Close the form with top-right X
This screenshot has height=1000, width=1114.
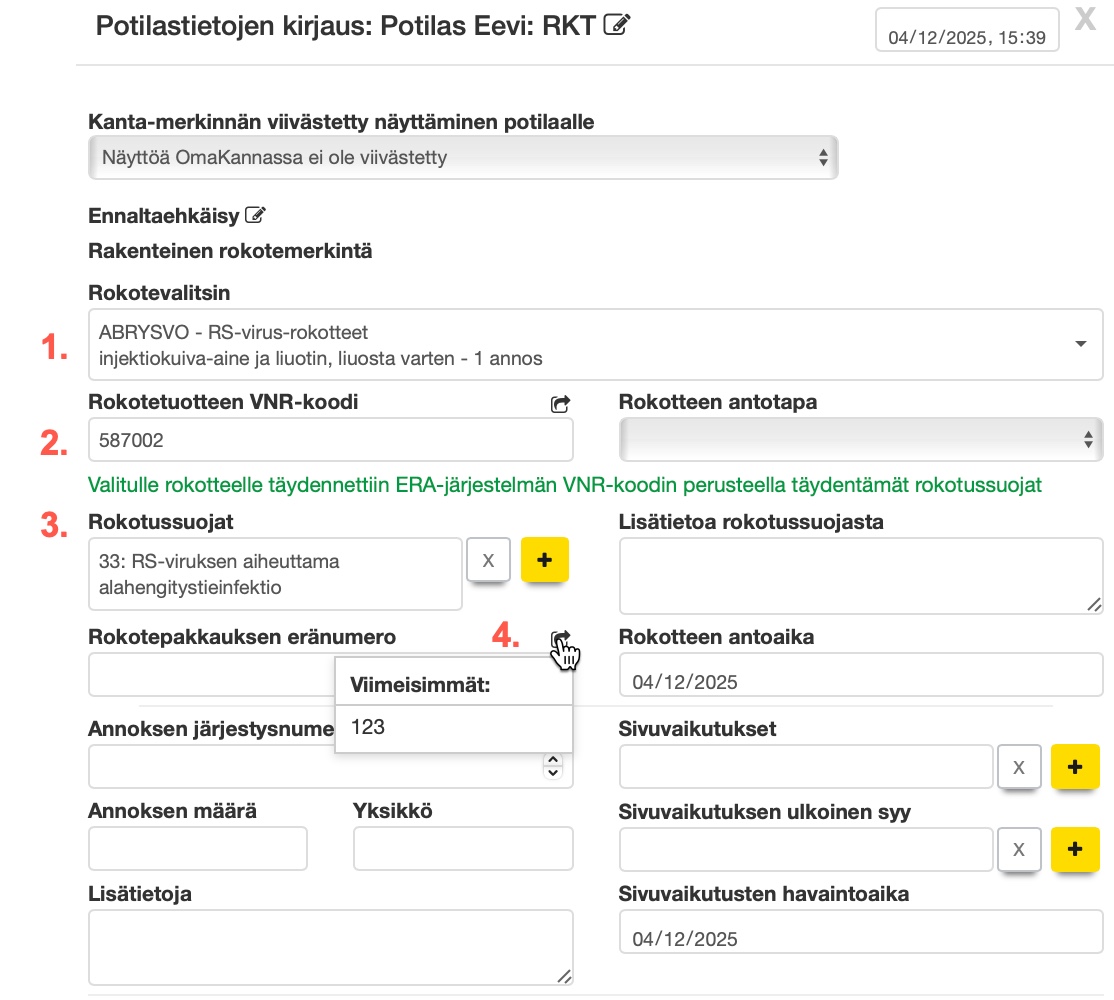pyautogui.click(x=1085, y=20)
